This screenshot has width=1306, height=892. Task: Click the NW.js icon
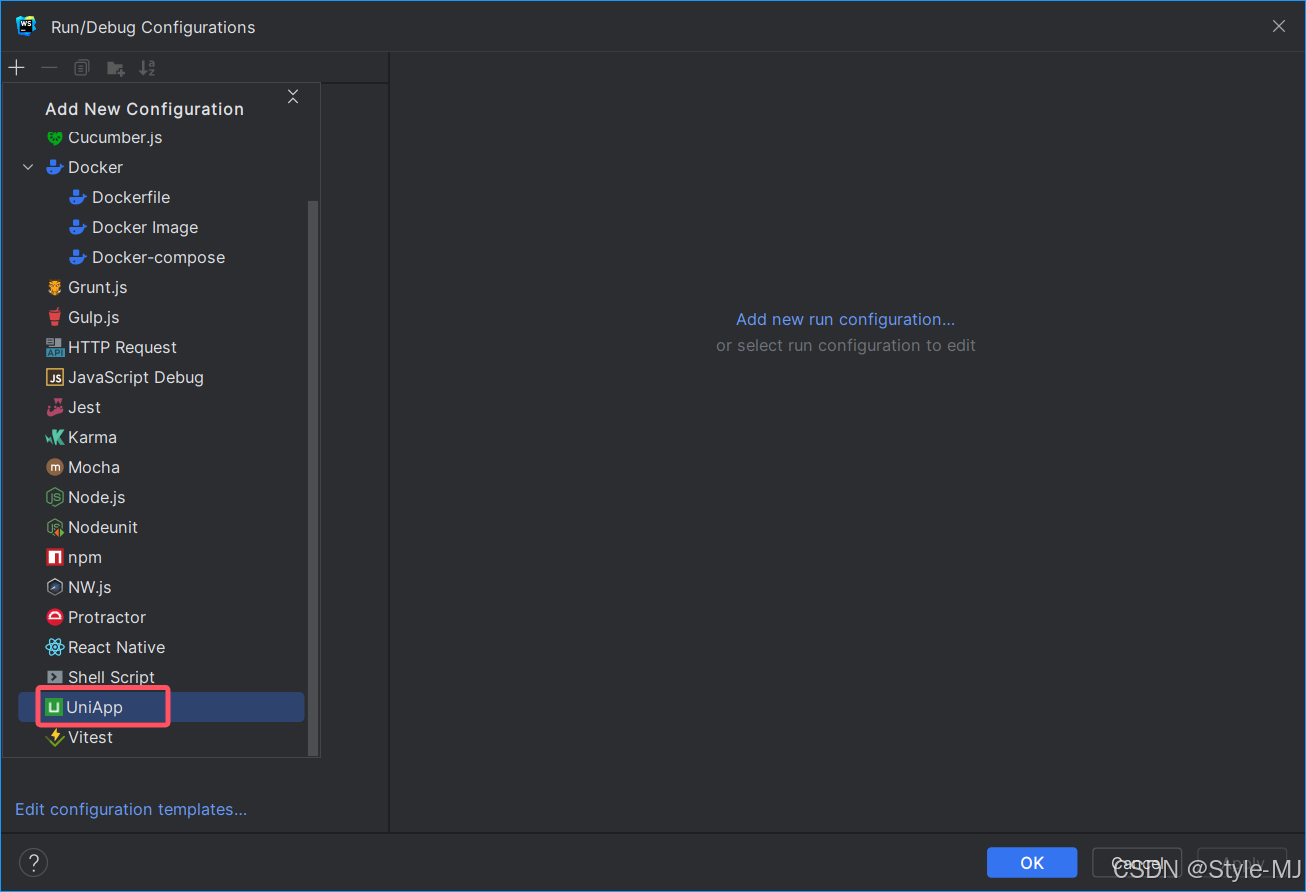click(x=55, y=587)
